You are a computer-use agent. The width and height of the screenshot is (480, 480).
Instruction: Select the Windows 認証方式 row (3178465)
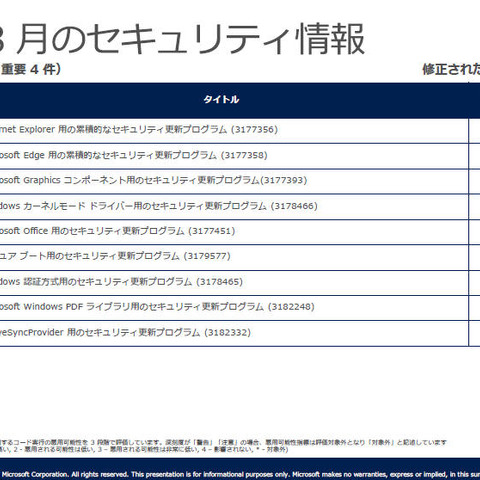coord(234,283)
